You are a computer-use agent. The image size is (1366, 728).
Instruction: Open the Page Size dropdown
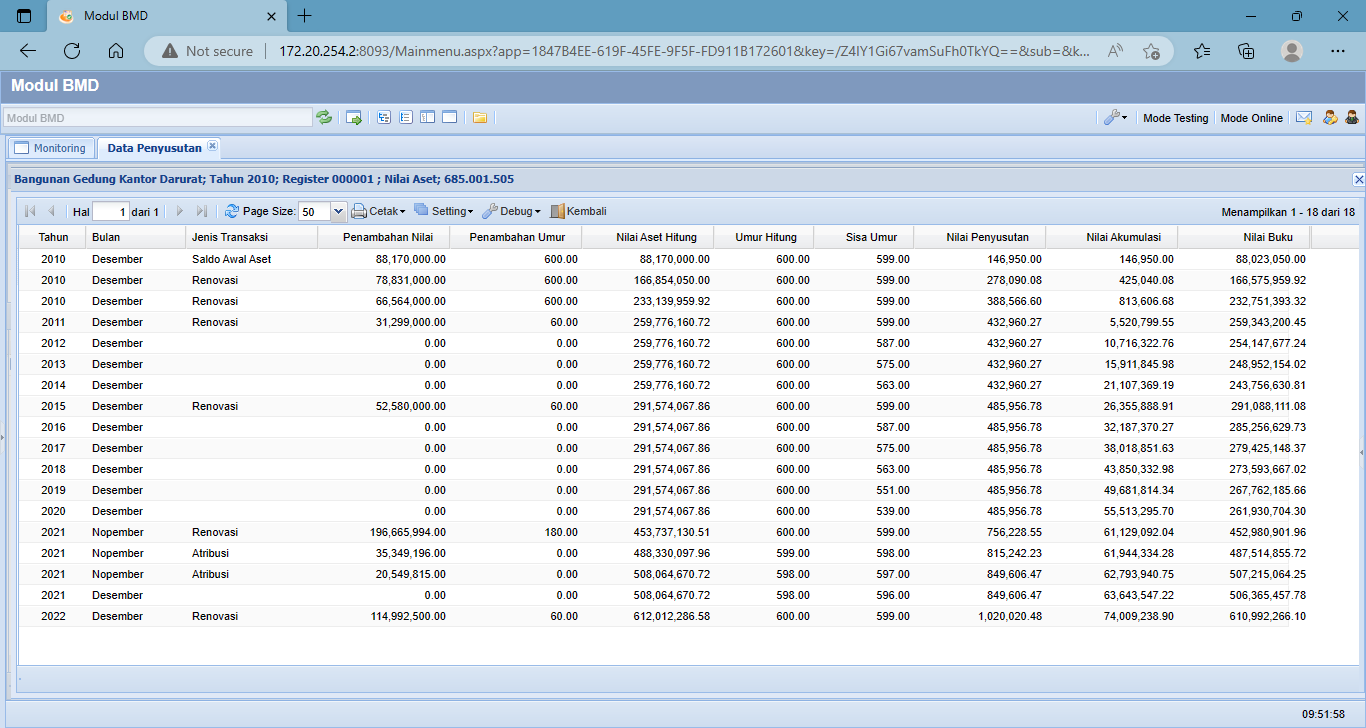pos(338,211)
